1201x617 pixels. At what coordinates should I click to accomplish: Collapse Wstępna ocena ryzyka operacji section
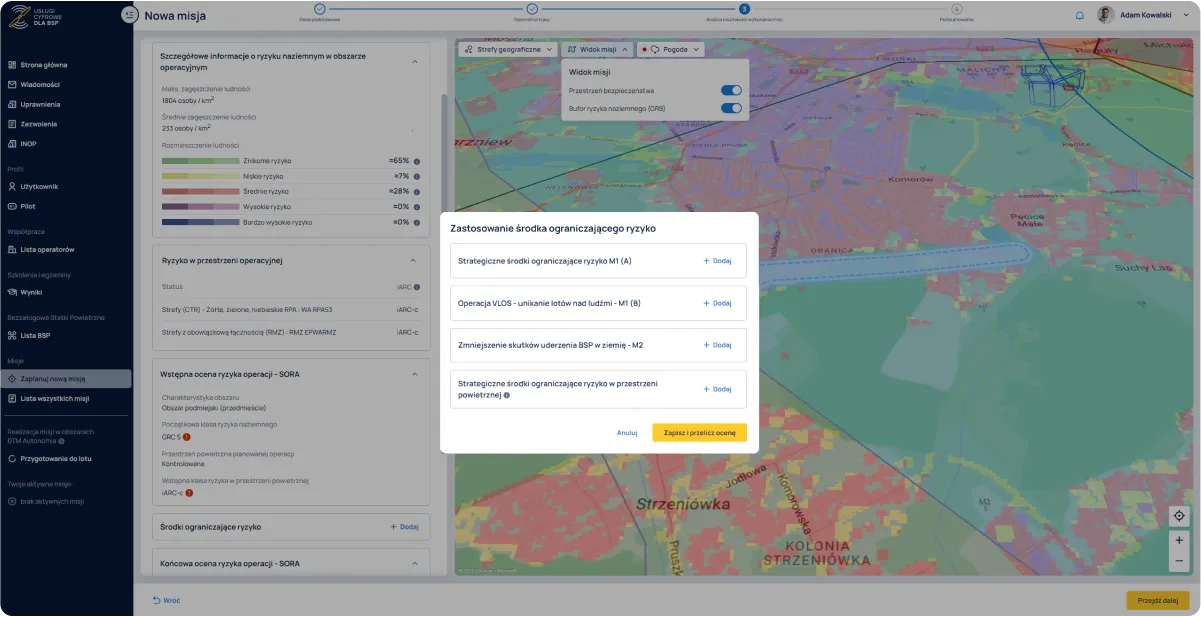(415, 374)
